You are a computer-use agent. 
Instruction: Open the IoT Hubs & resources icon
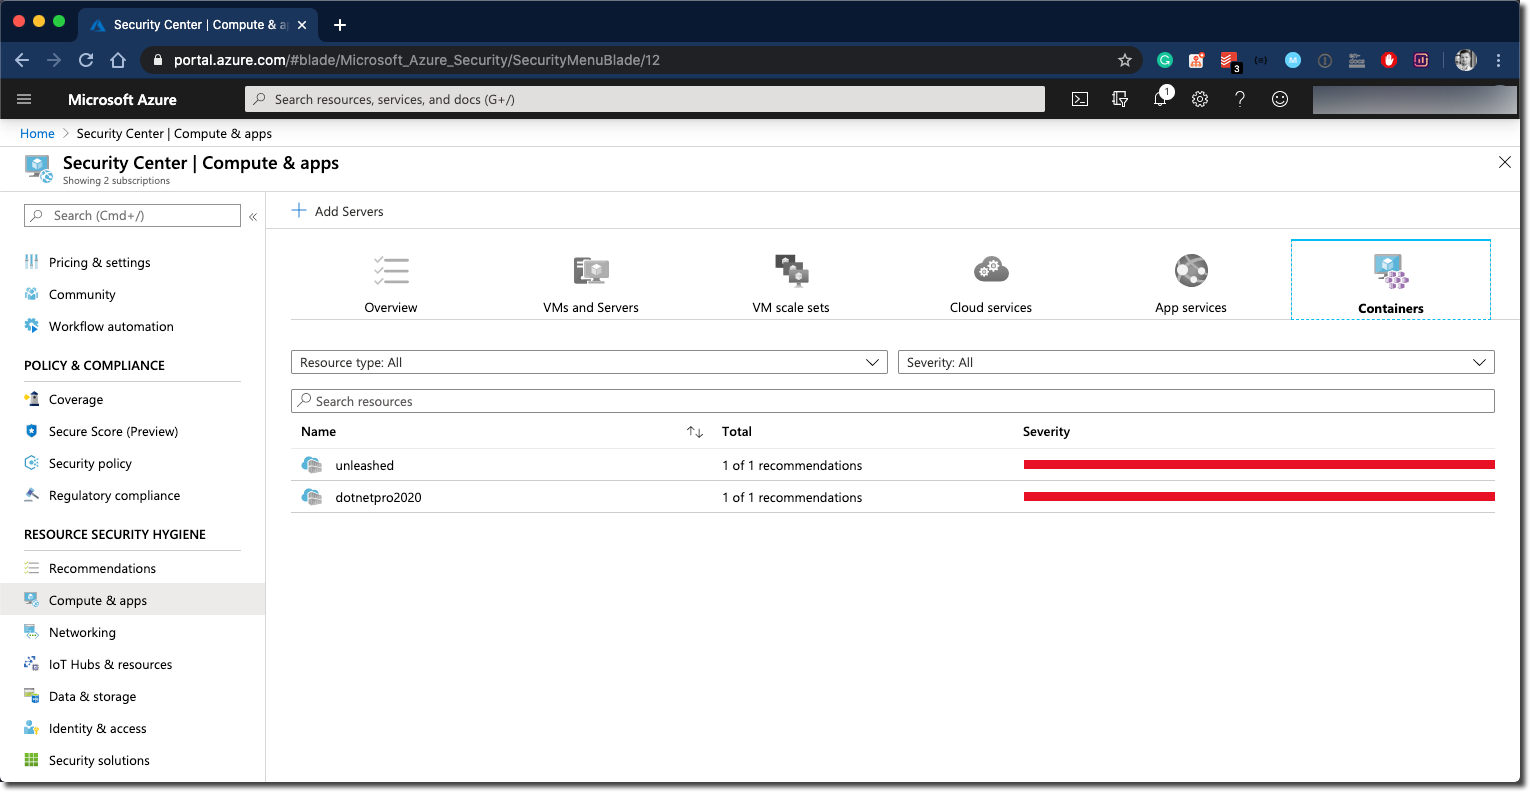click(33, 664)
